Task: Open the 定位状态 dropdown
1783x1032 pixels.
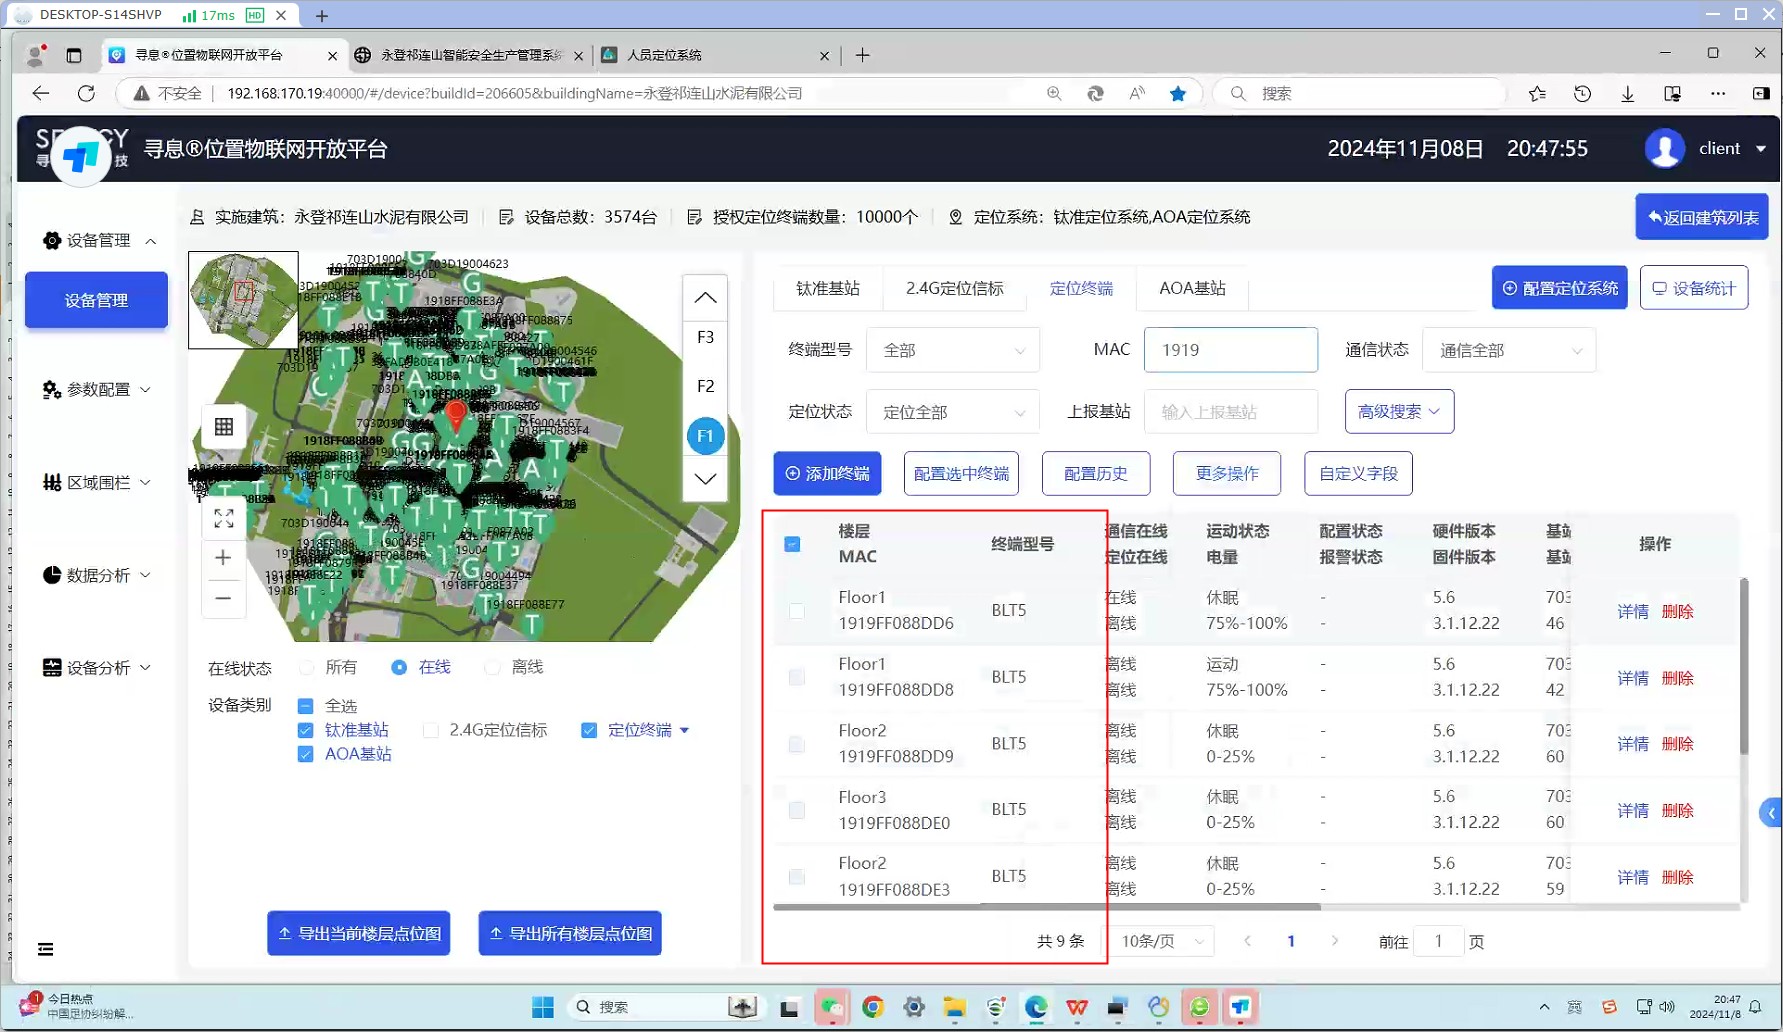Action: tap(953, 412)
